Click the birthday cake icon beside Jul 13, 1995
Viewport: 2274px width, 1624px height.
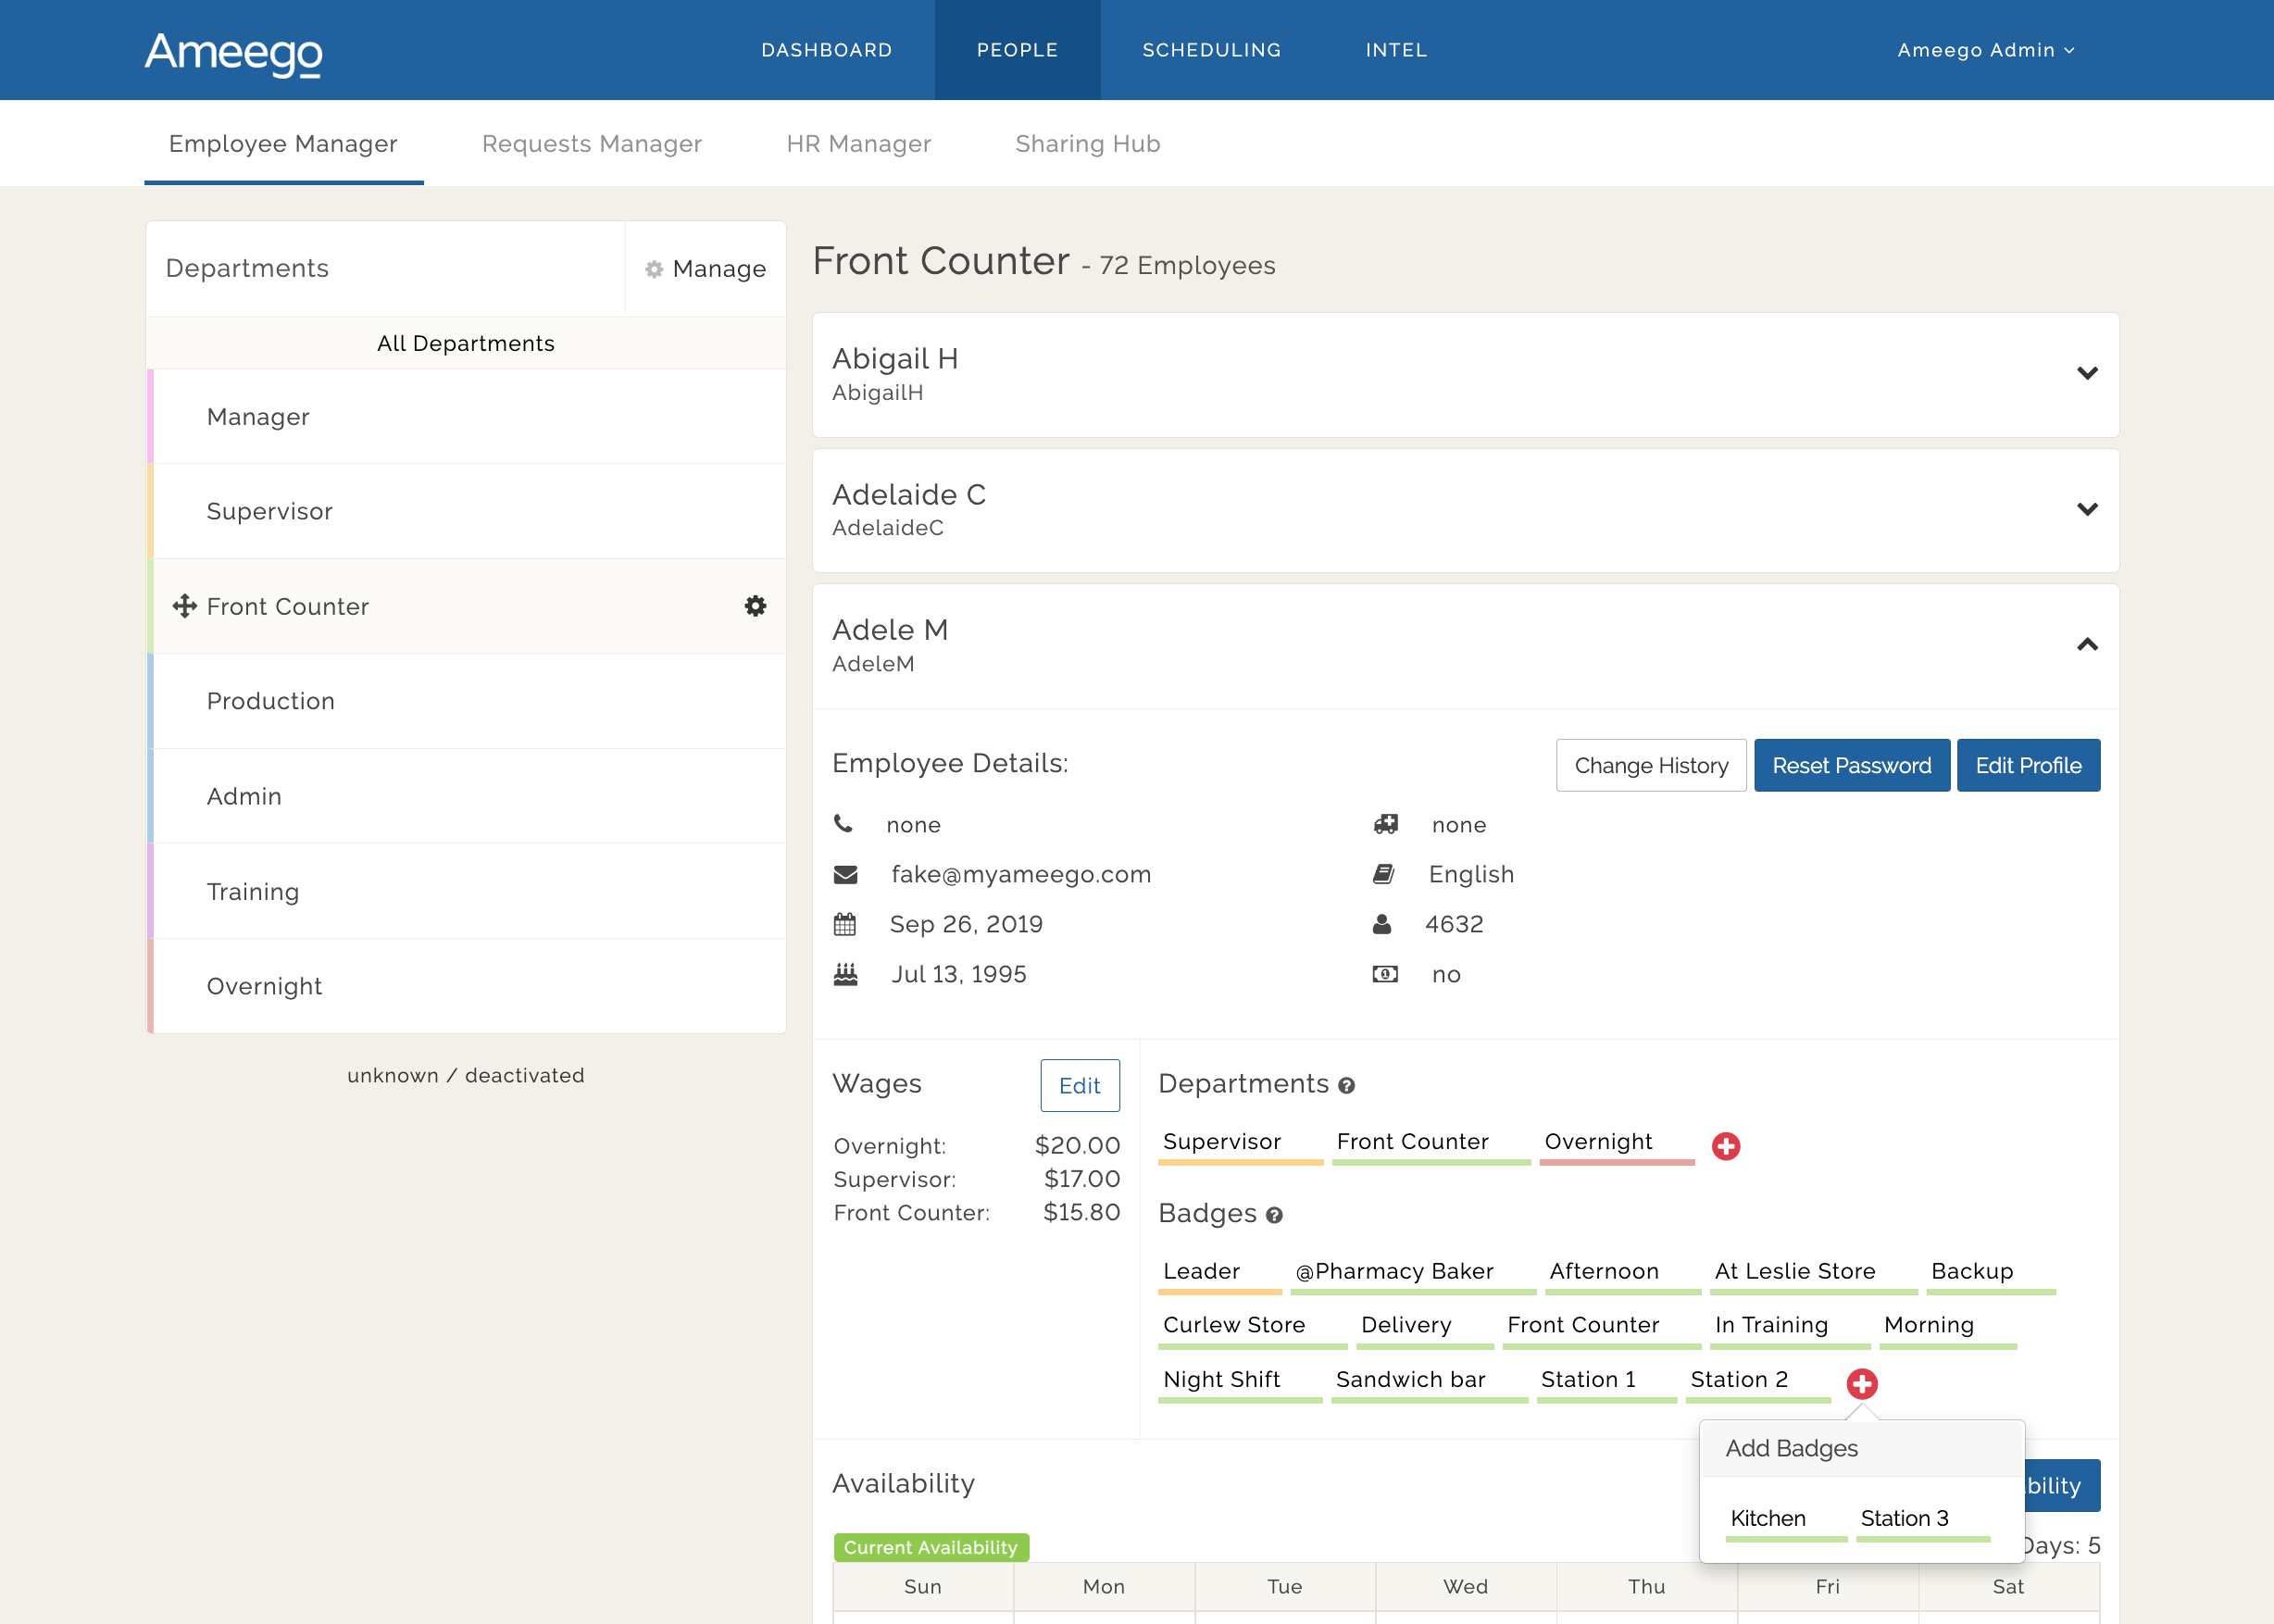coord(846,973)
